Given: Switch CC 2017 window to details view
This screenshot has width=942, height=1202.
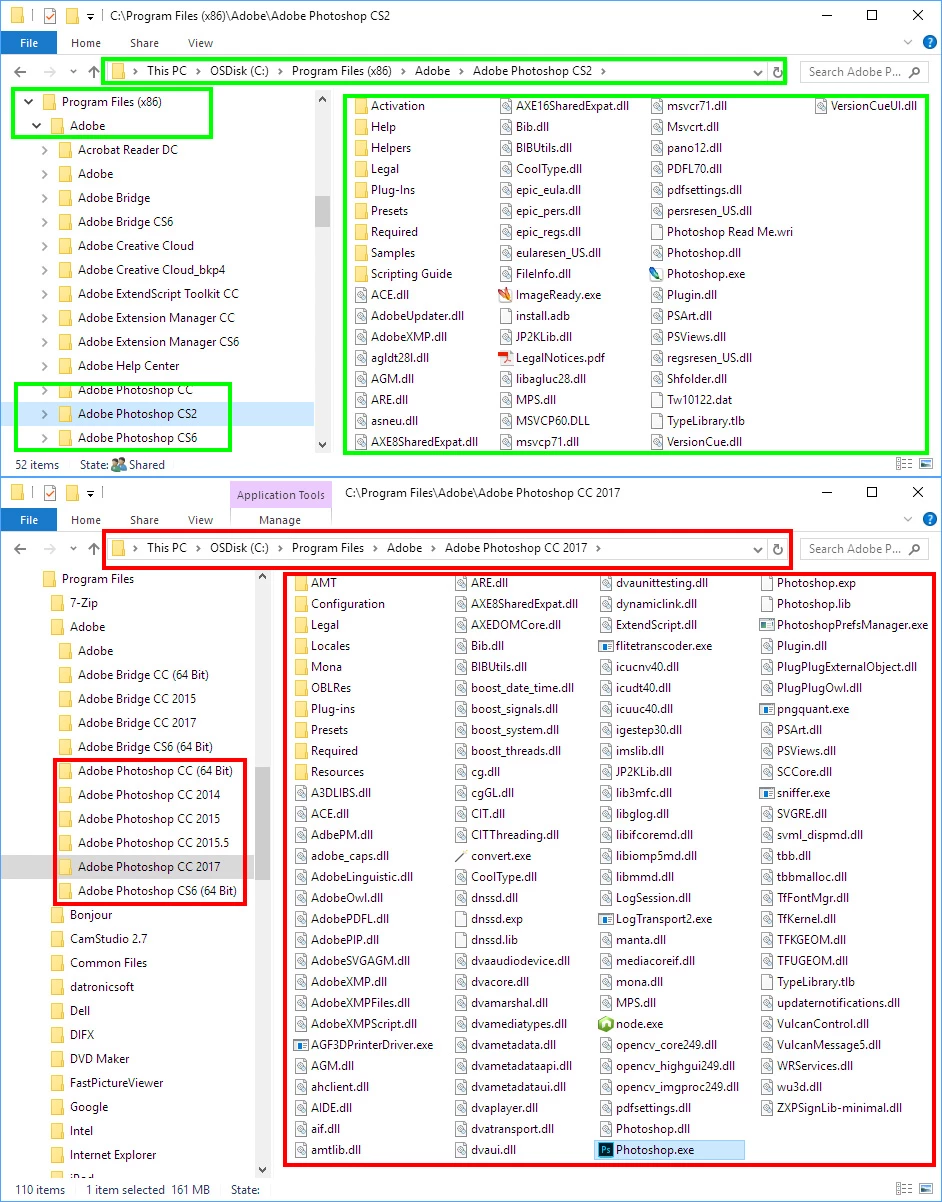Looking at the screenshot, I should (904, 1190).
